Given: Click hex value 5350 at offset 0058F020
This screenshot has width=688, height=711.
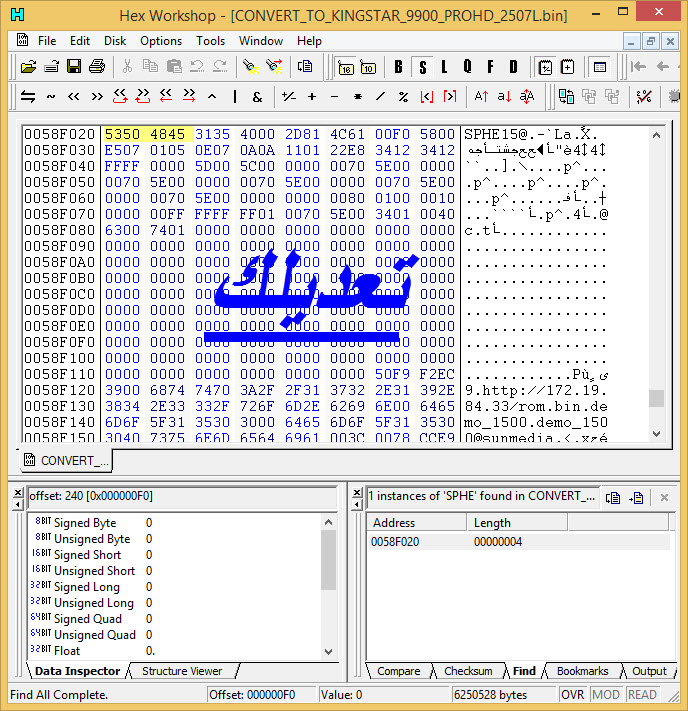Looking at the screenshot, I should (x=122, y=135).
